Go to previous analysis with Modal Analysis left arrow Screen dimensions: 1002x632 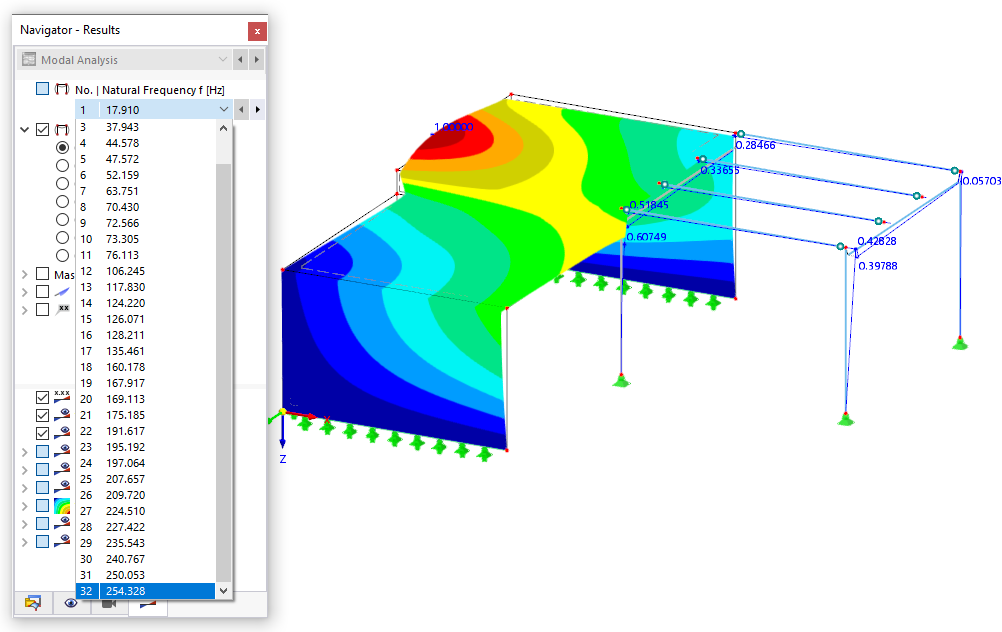pos(240,59)
